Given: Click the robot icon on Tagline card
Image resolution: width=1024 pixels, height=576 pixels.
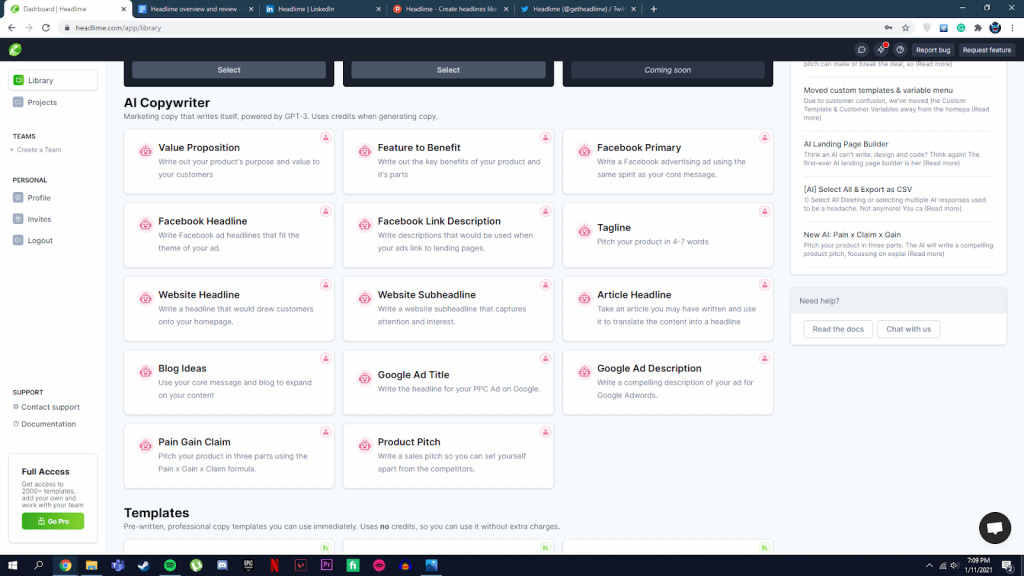Looking at the screenshot, I should click(584, 231).
